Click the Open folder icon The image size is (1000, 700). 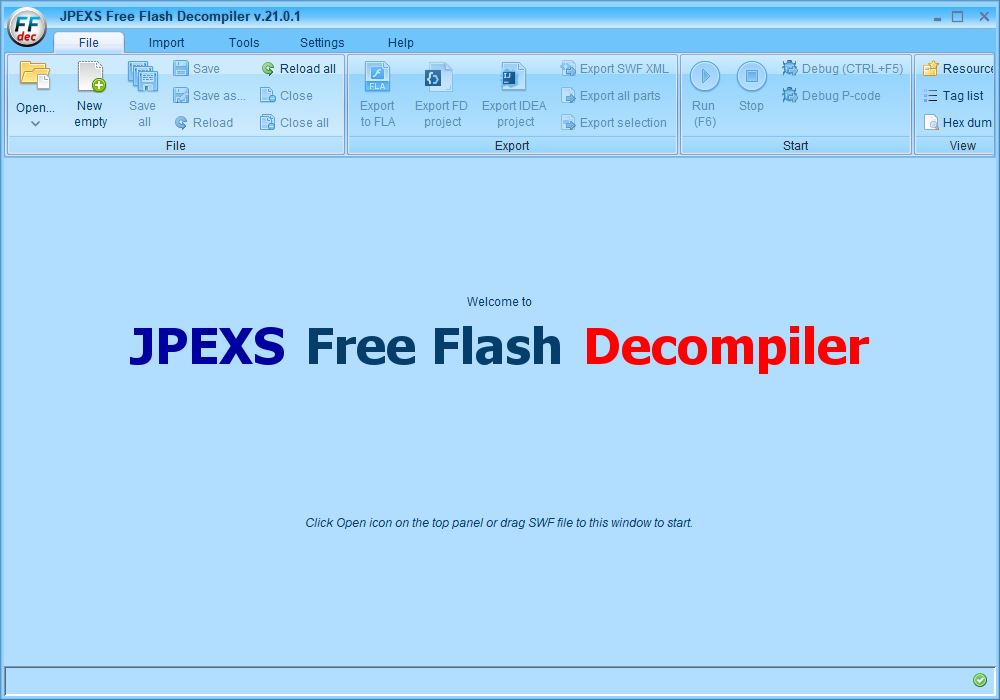[34, 75]
